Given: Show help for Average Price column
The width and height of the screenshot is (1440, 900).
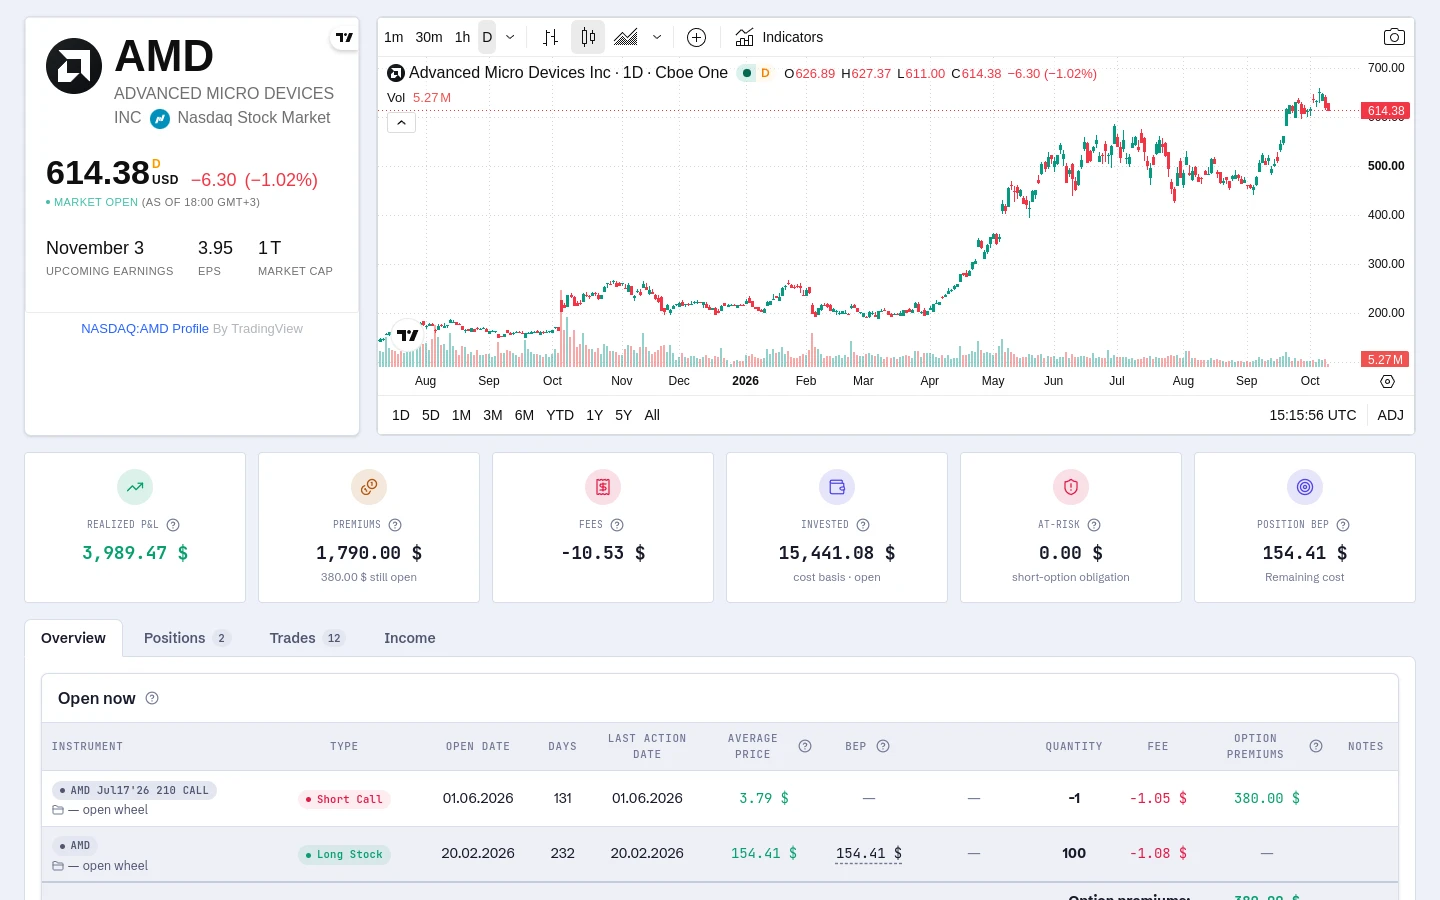Looking at the screenshot, I should pyautogui.click(x=805, y=746).
